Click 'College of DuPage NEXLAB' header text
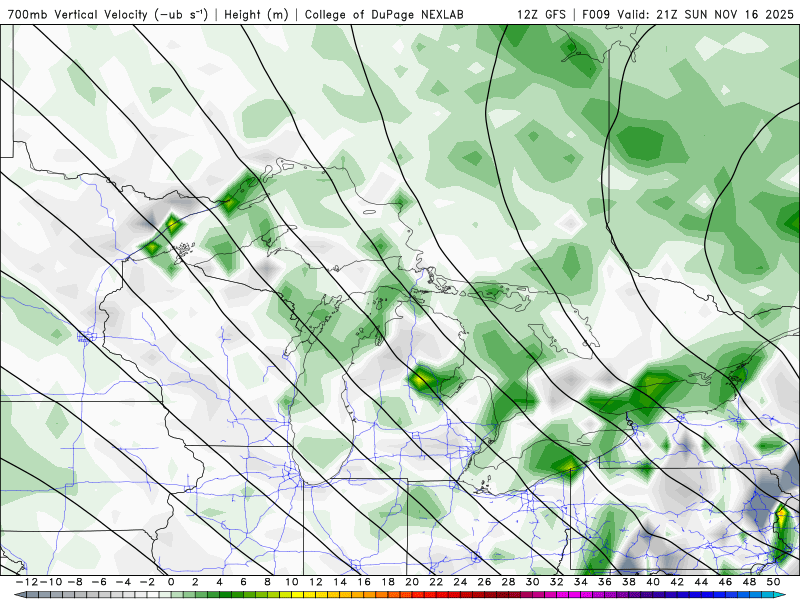 pos(384,14)
